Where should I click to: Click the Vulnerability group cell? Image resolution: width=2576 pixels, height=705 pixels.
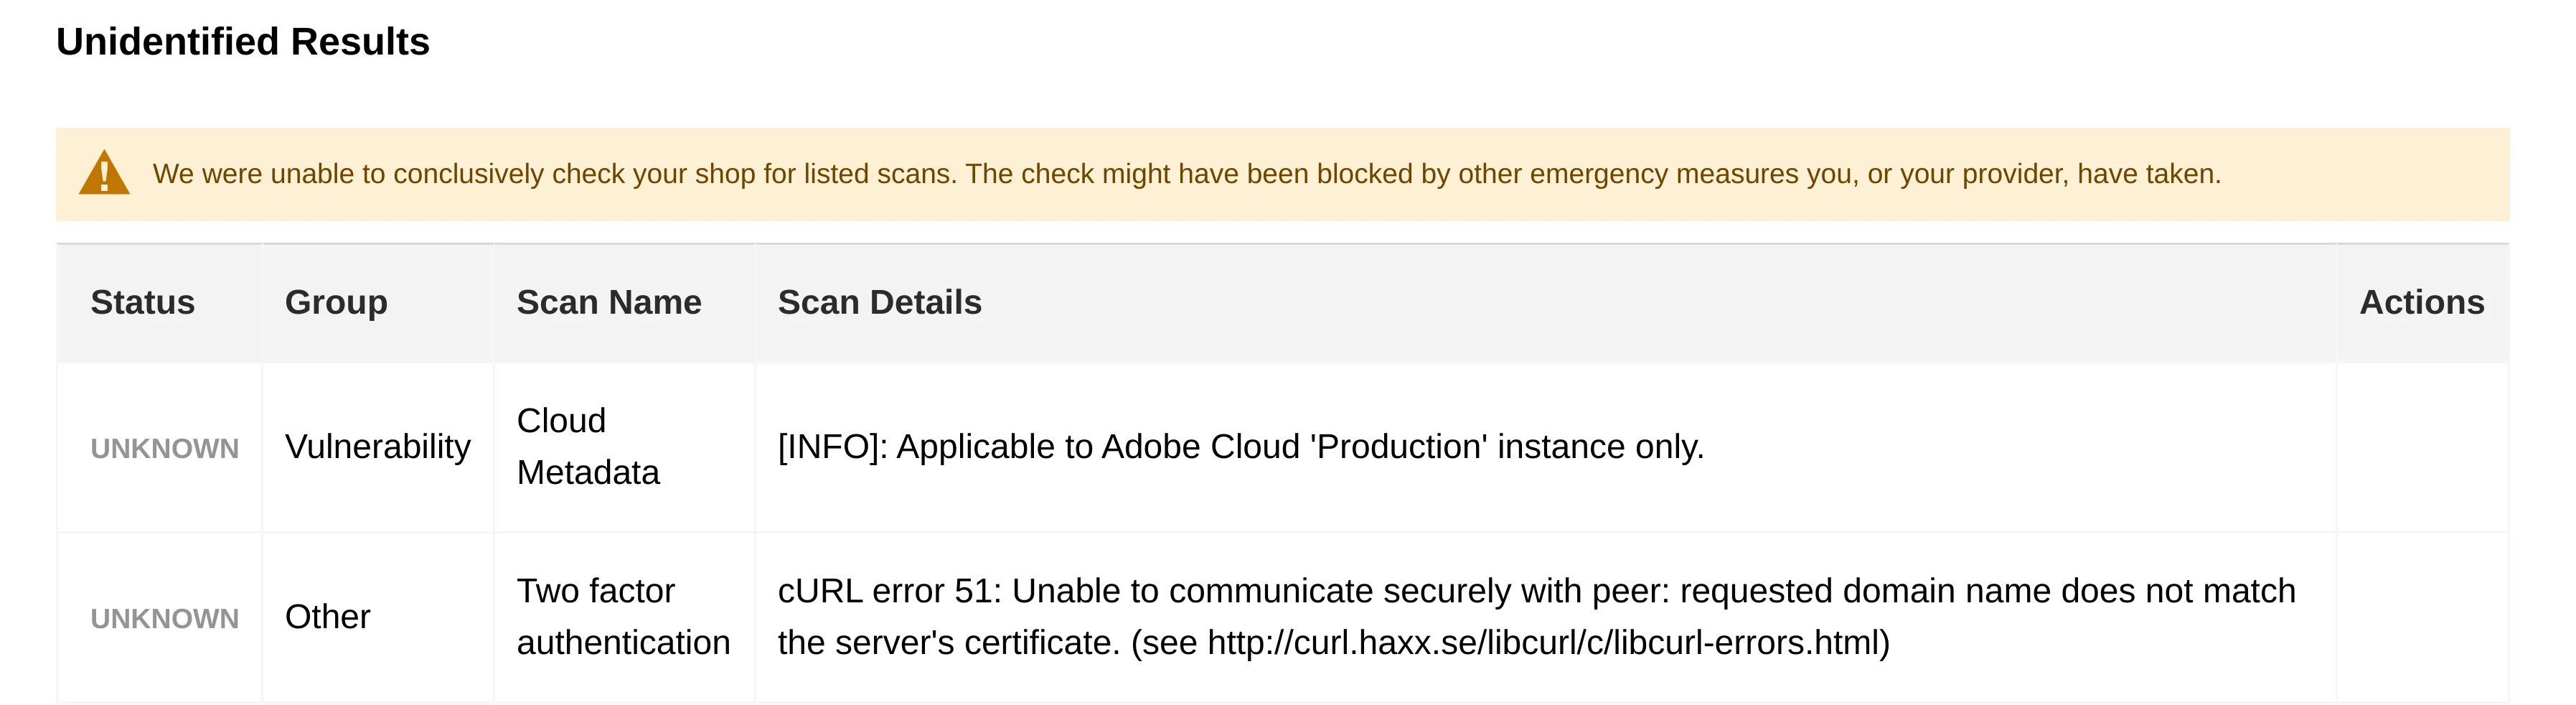click(378, 446)
